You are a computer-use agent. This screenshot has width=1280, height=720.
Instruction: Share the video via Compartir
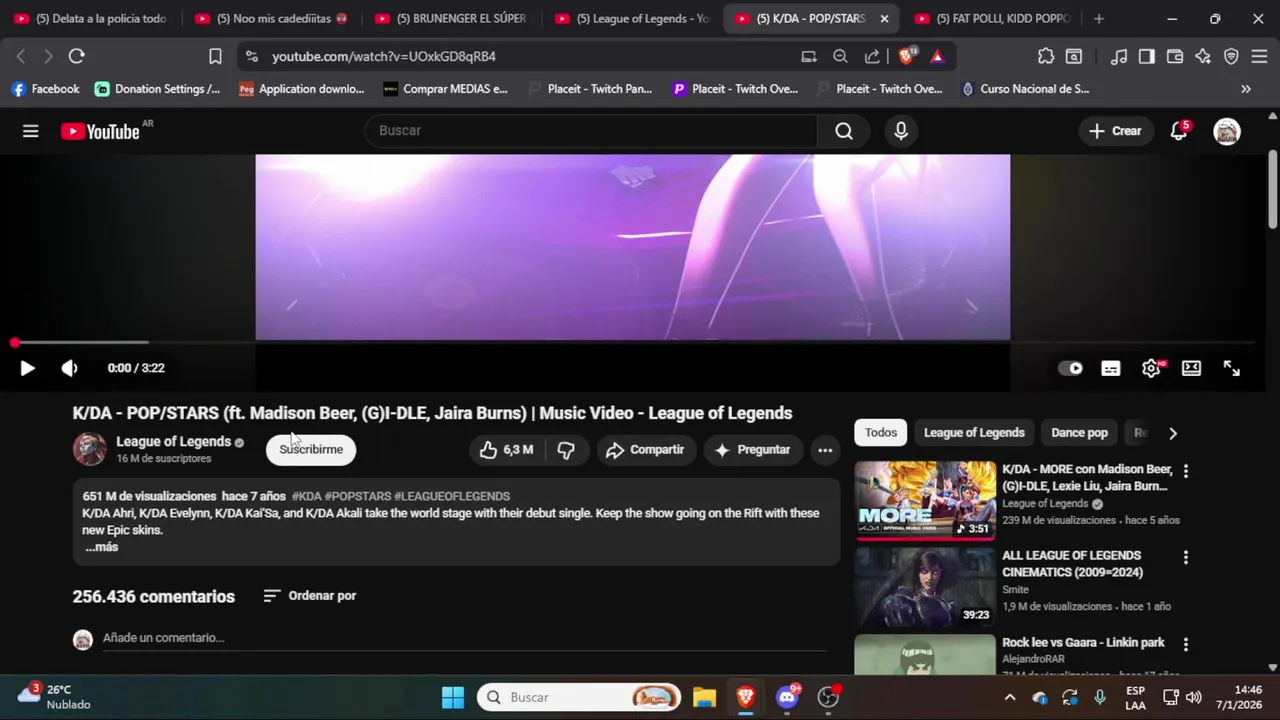coord(645,450)
